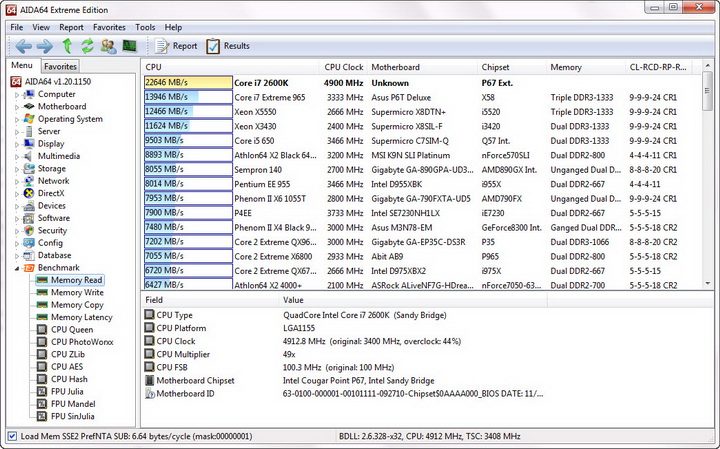
Task: Select the Server tree icon
Action: (x=28, y=131)
